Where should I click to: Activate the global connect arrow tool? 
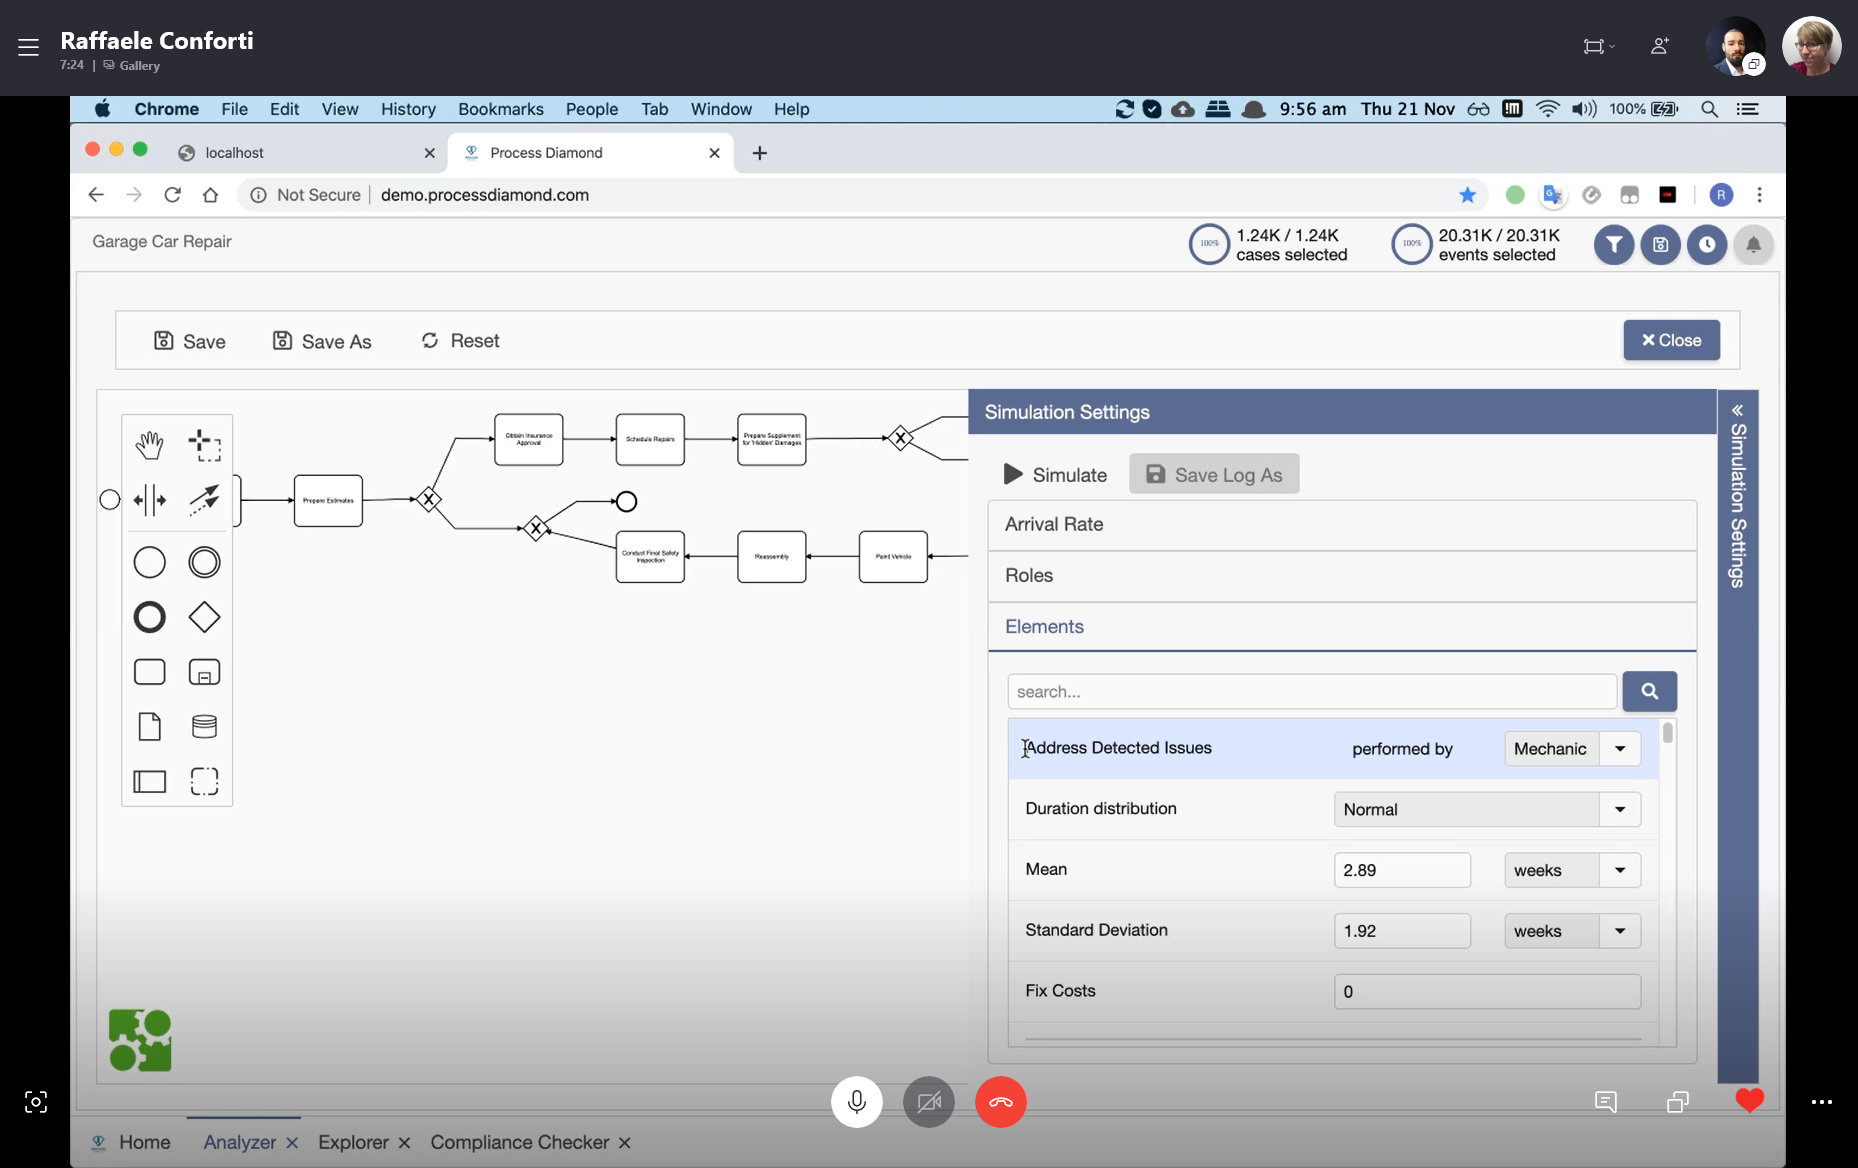tap(205, 500)
